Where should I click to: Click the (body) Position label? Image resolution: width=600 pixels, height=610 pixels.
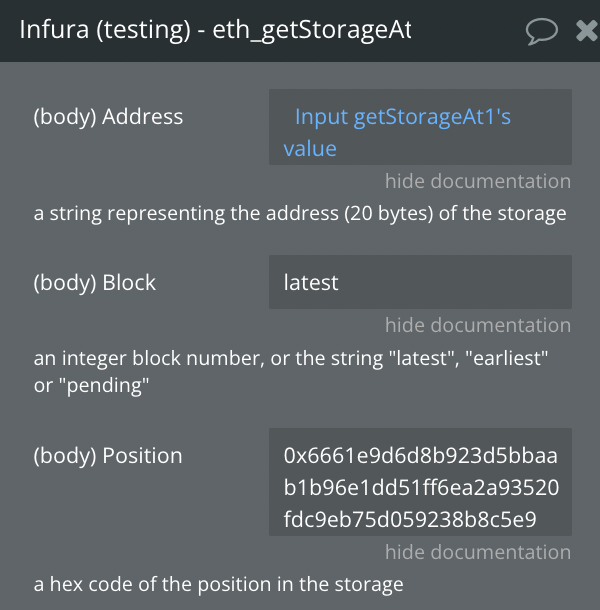pyautogui.click(x=108, y=456)
